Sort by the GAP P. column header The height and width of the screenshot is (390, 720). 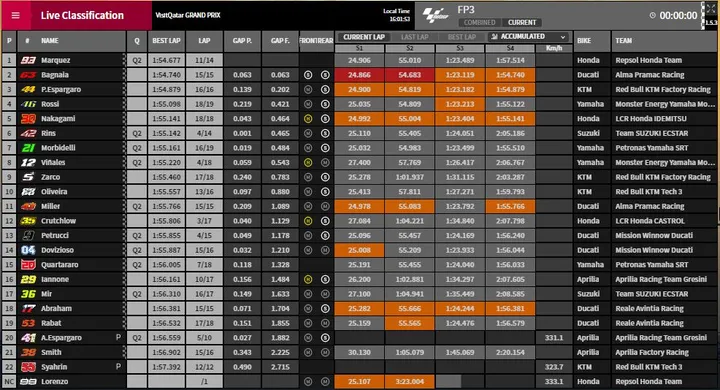click(242, 41)
